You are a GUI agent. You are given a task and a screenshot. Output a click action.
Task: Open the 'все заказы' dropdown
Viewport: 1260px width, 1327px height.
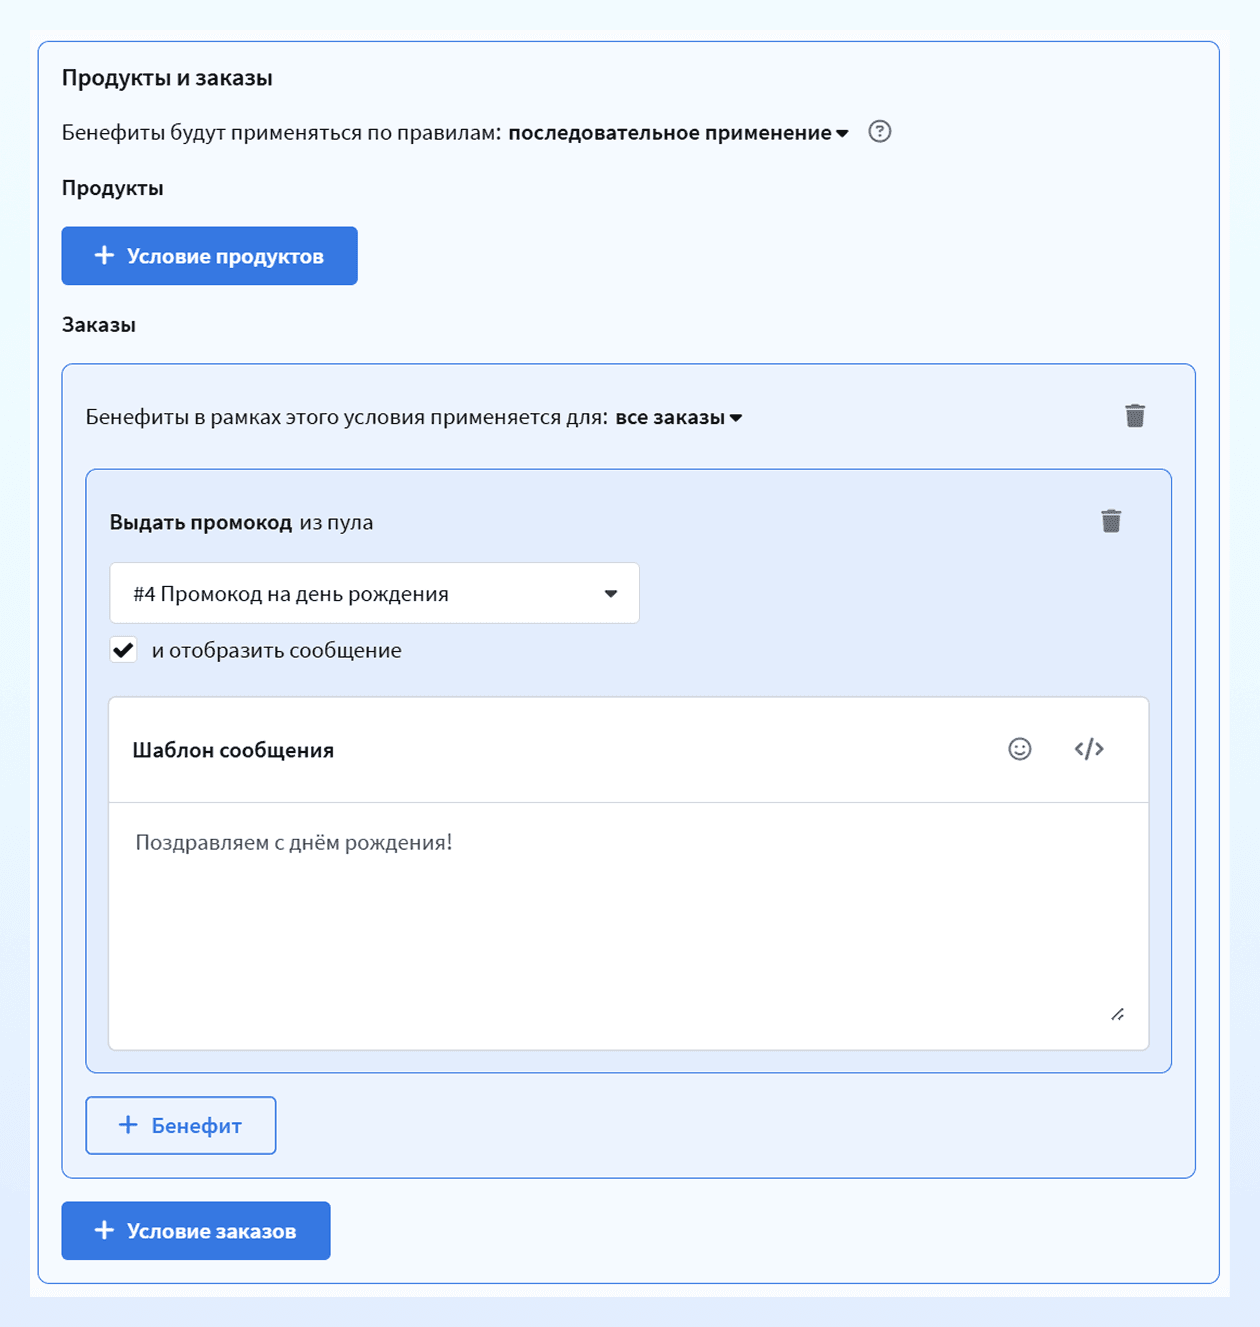point(678,417)
